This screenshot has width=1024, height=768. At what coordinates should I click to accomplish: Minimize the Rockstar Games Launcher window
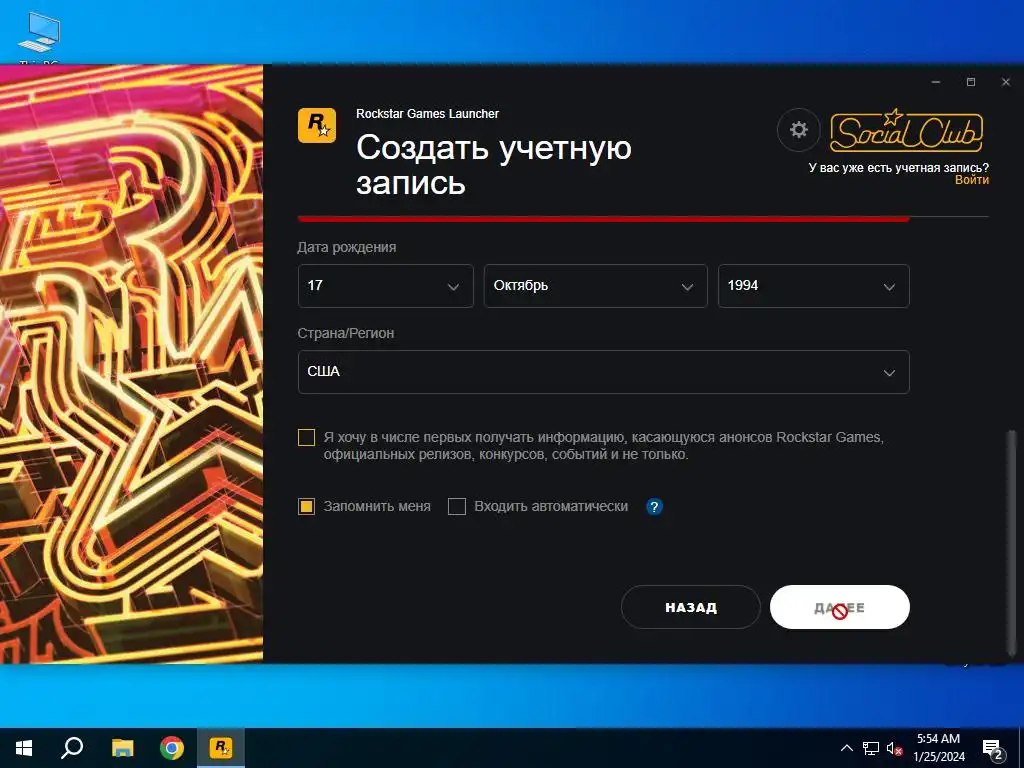tap(936, 82)
